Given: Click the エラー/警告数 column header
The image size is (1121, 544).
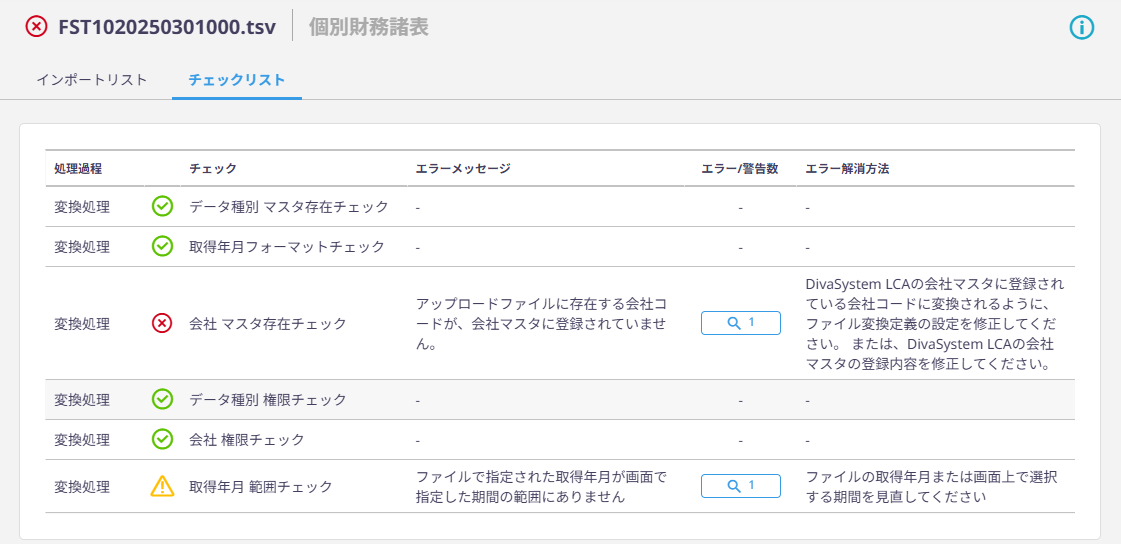Looking at the screenshot, I should [x=740, y=169].
